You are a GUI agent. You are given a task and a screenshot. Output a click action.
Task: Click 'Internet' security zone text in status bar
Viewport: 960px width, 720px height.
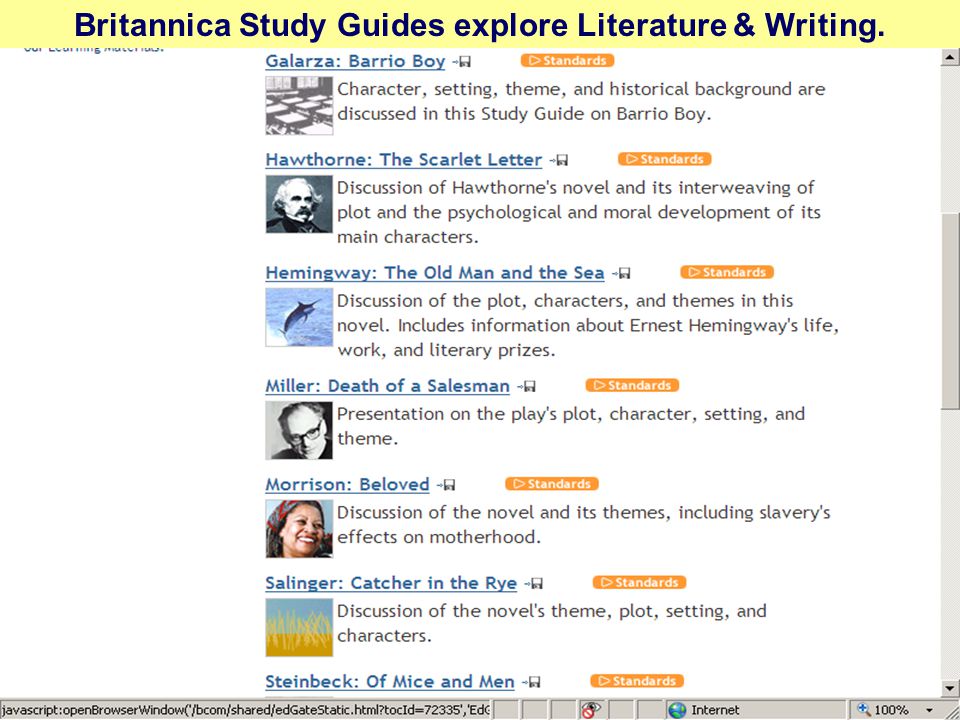coord(715,710)
